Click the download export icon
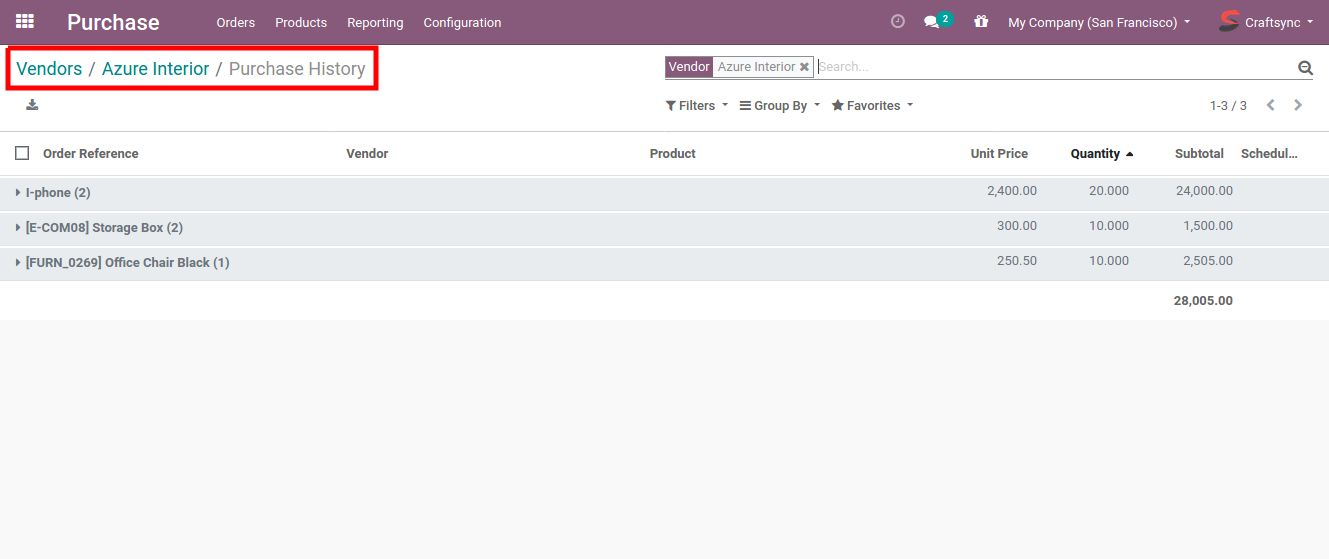1329x559 pixels. point(32,105)
